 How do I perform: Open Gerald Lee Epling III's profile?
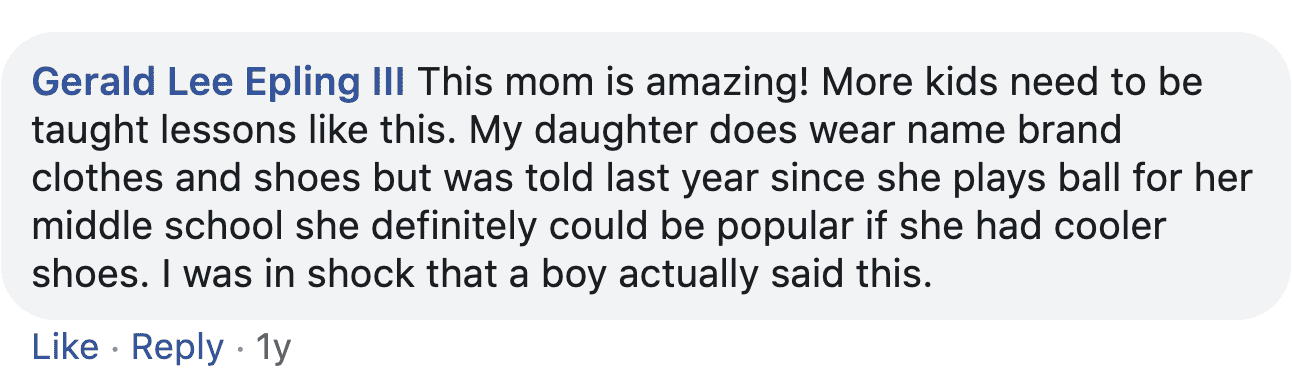(x=218, y=83)
